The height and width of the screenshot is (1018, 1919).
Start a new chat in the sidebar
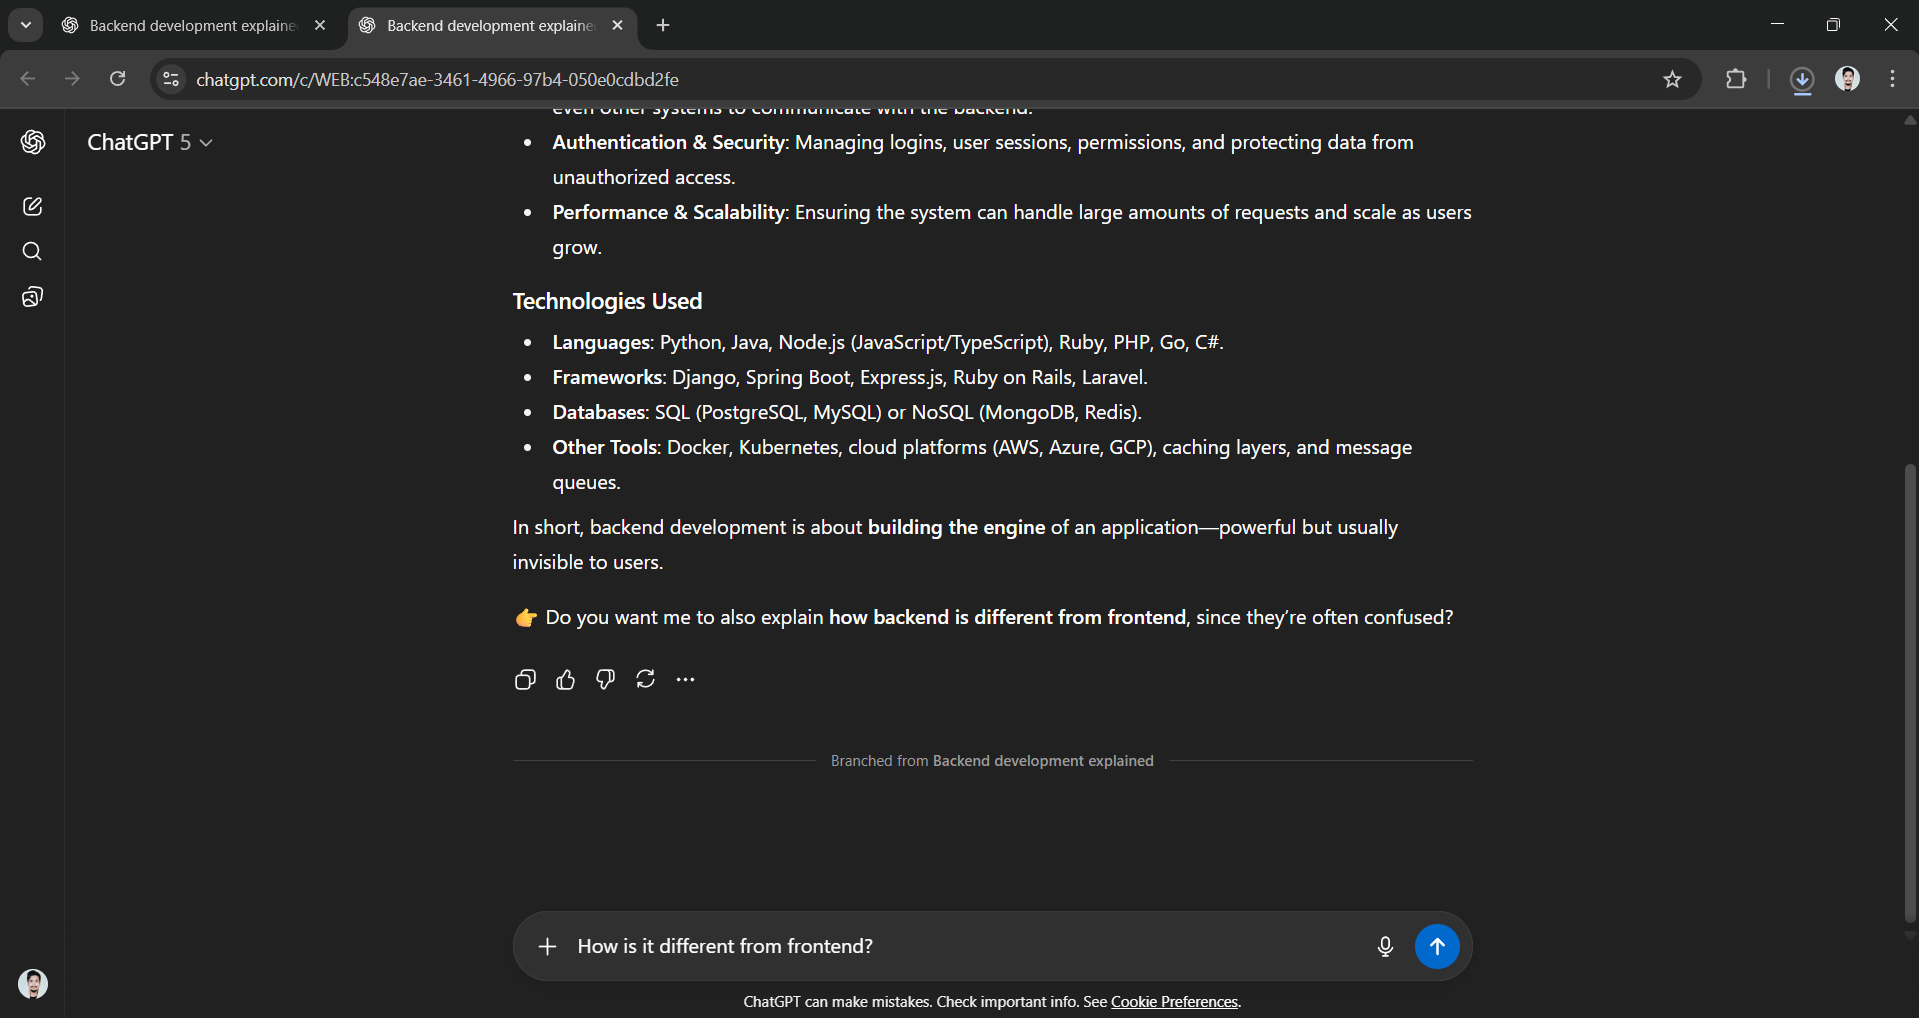tap(33, 206)
